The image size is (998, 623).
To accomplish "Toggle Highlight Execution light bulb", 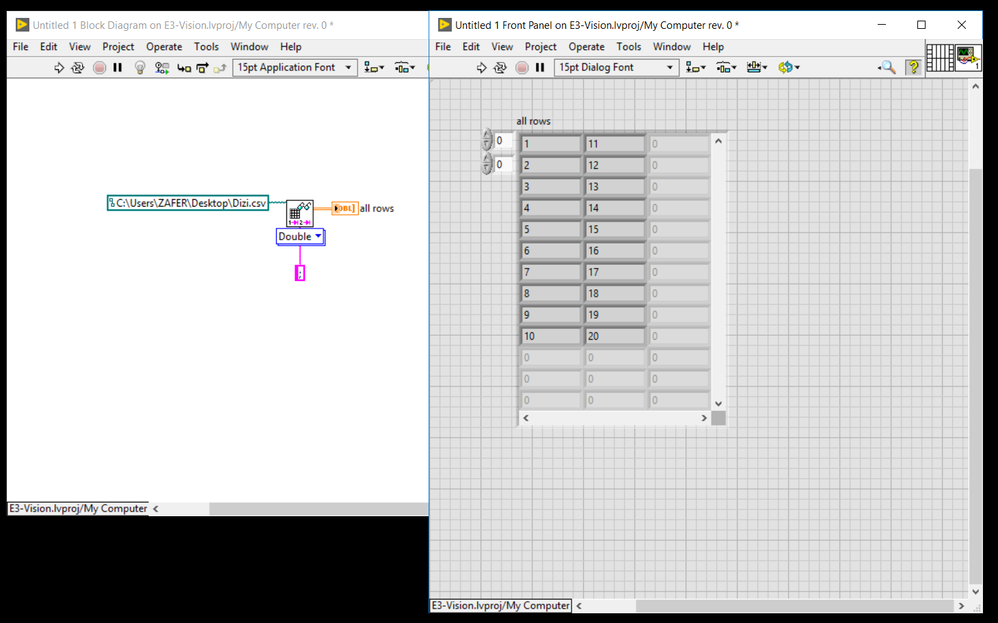I will 140,67.
